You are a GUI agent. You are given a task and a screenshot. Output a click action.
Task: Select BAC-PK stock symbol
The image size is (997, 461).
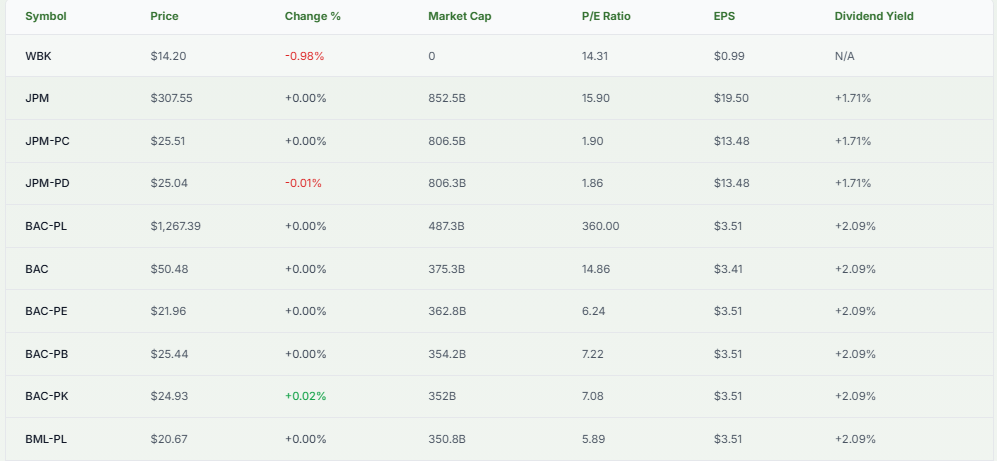pos(46,396)
